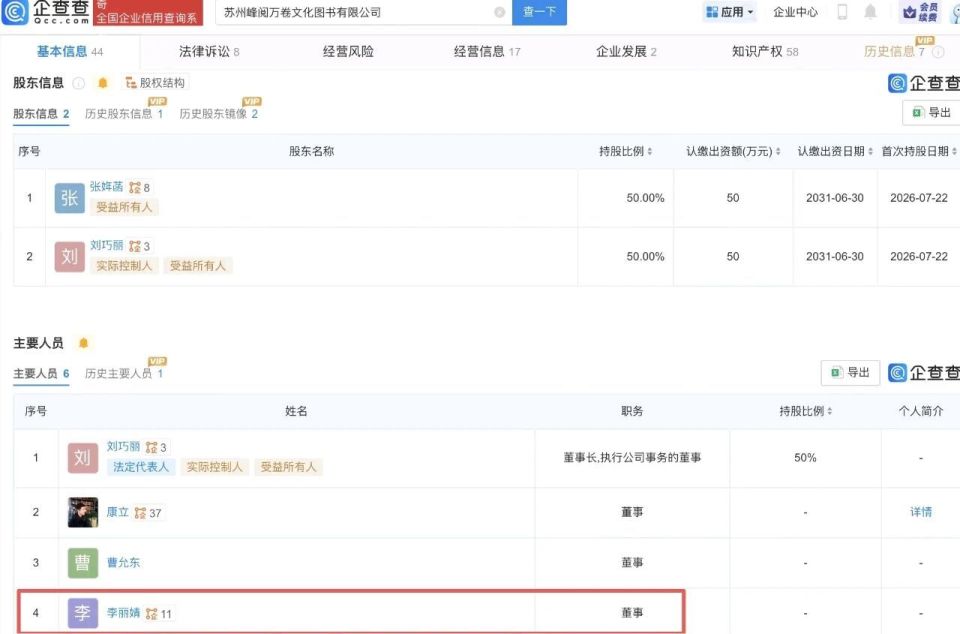Viewport: 960px width, 634px height.
Task: Click 张 avatar in shareholder table
Action: pyautogui.click(x=69, y=198)
